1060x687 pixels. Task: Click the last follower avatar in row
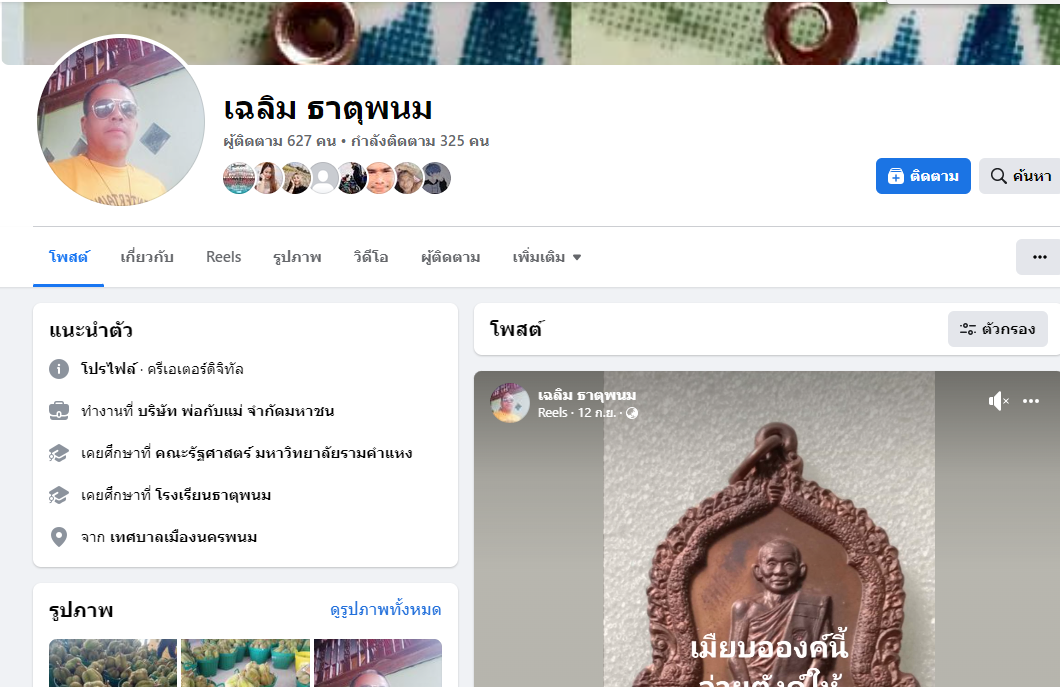click(x=436, y=179)
